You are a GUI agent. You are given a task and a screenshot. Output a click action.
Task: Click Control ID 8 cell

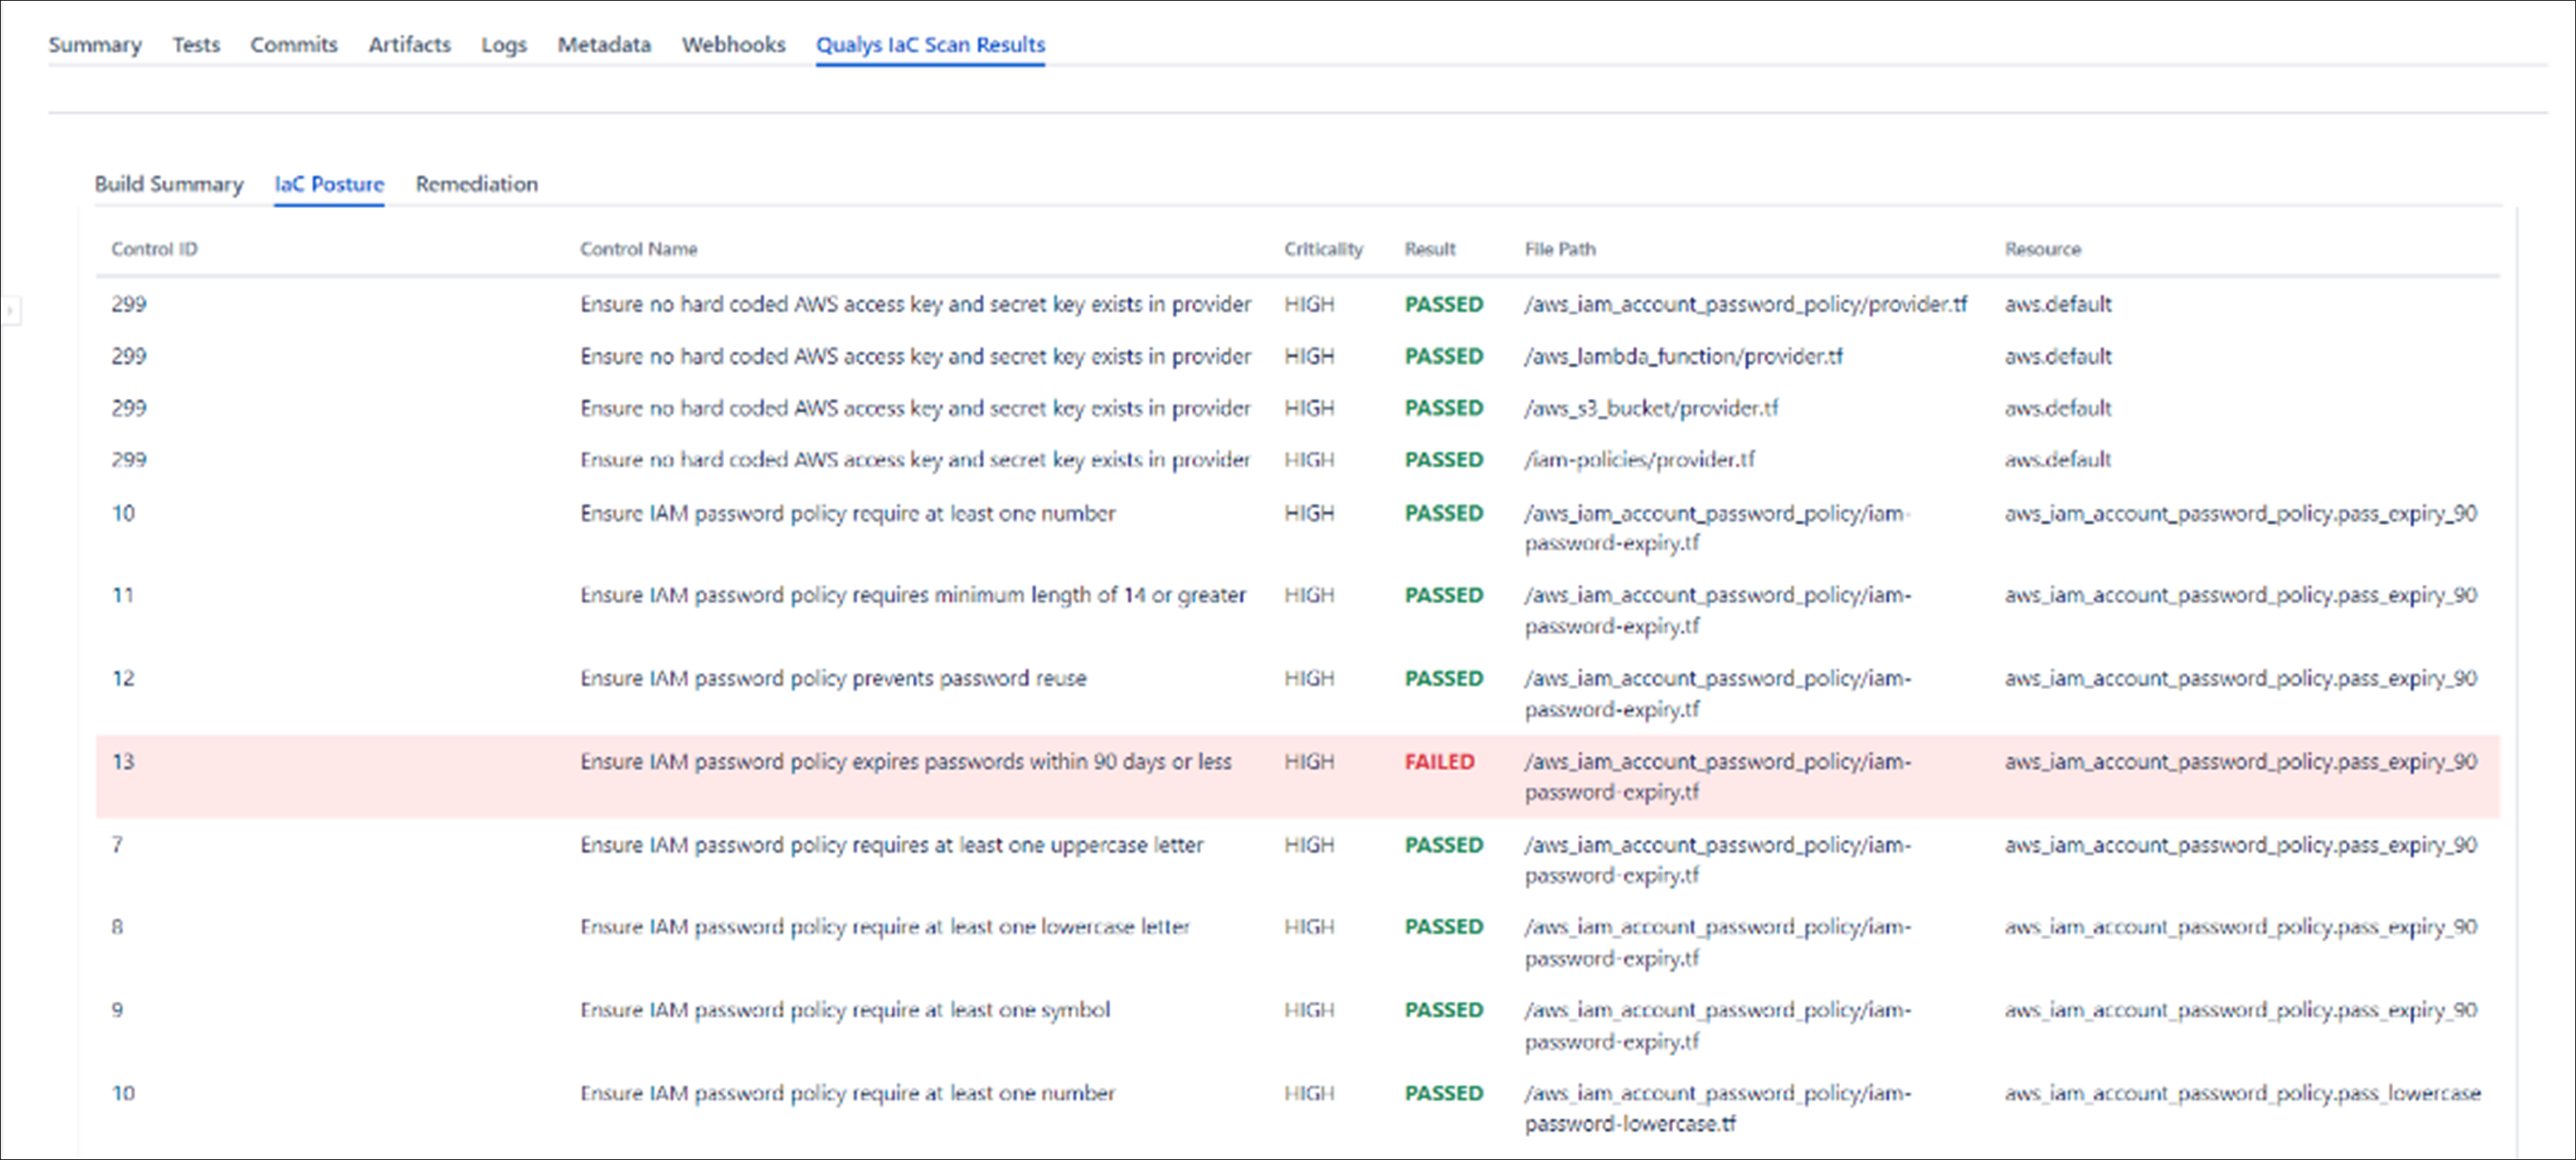click(x=117, y=927)
